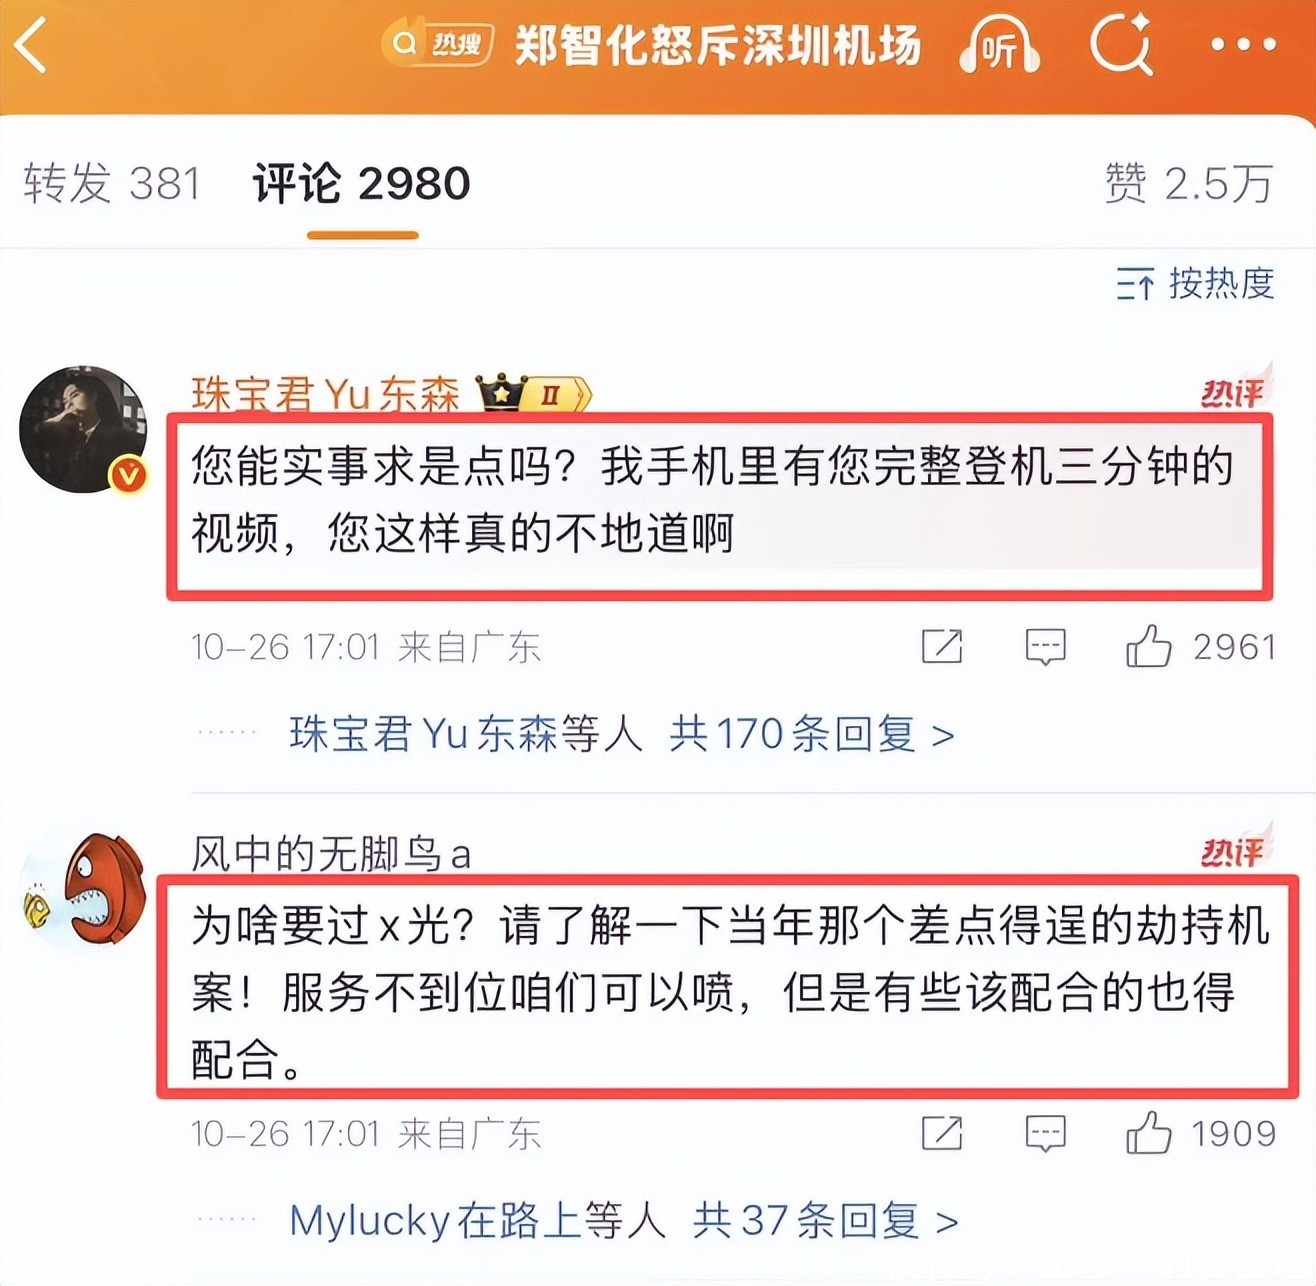Repost 珠宝君Yu东森's comment via share icon
Screen dimensions: 1316x1286
pyautogui.click(x=941, y=647)
